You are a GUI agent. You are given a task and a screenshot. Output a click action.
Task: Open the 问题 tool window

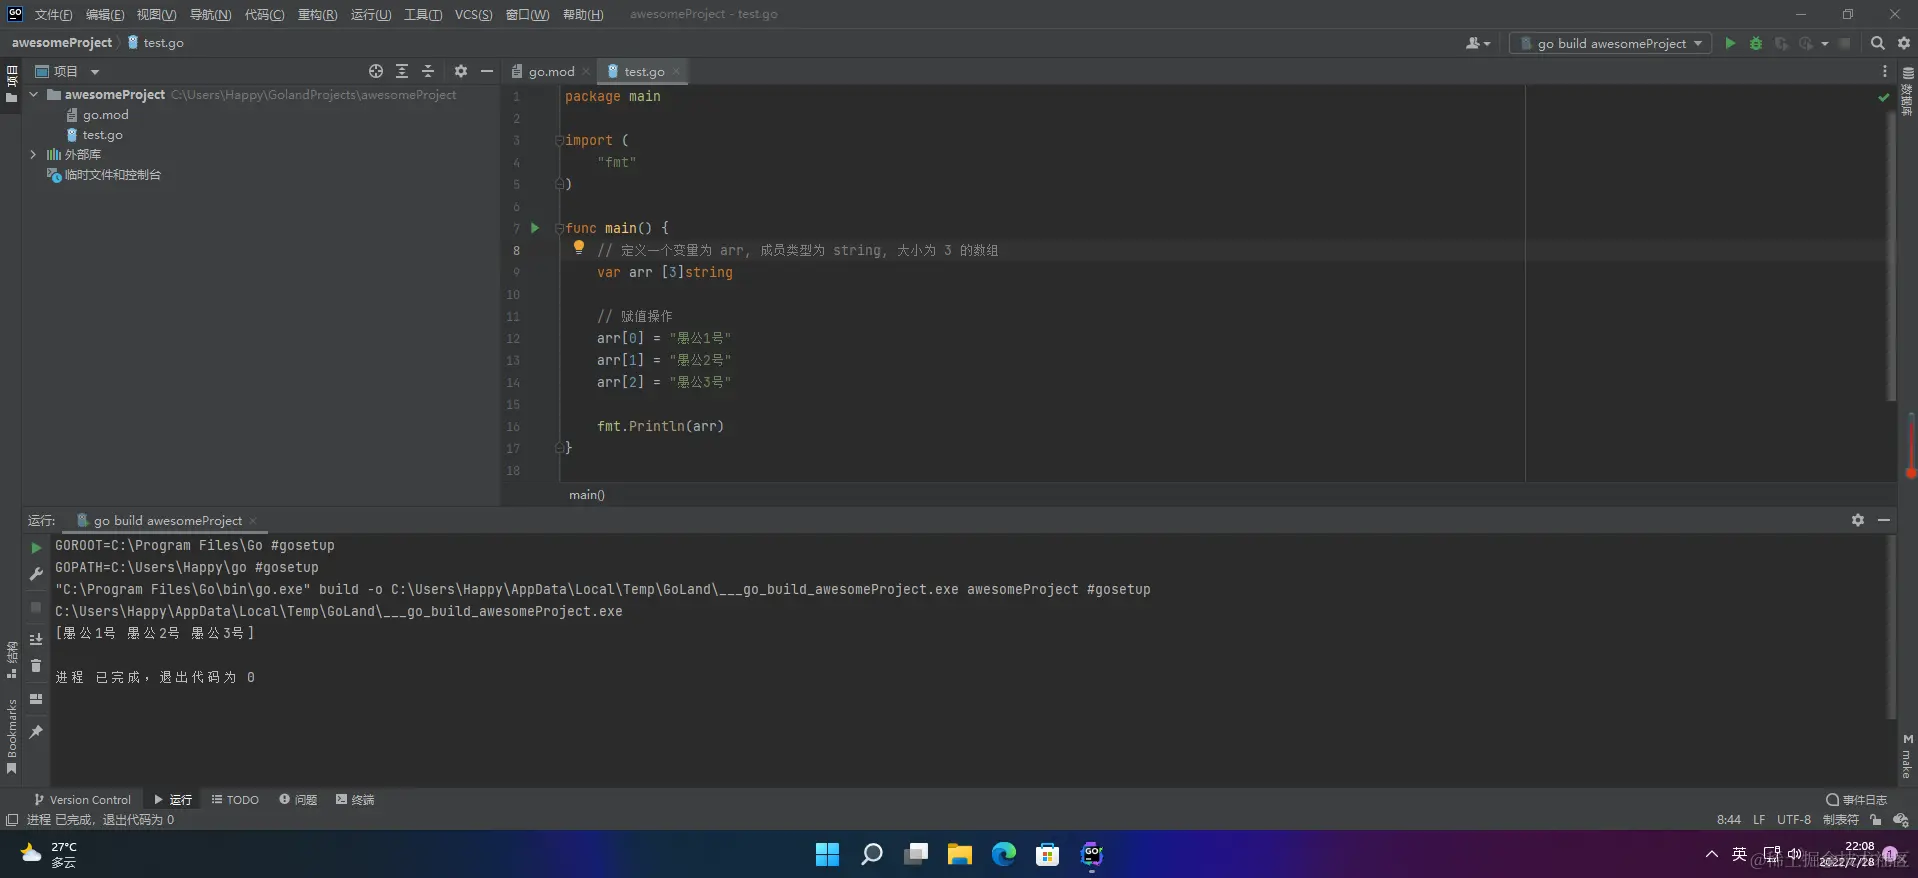298,799
